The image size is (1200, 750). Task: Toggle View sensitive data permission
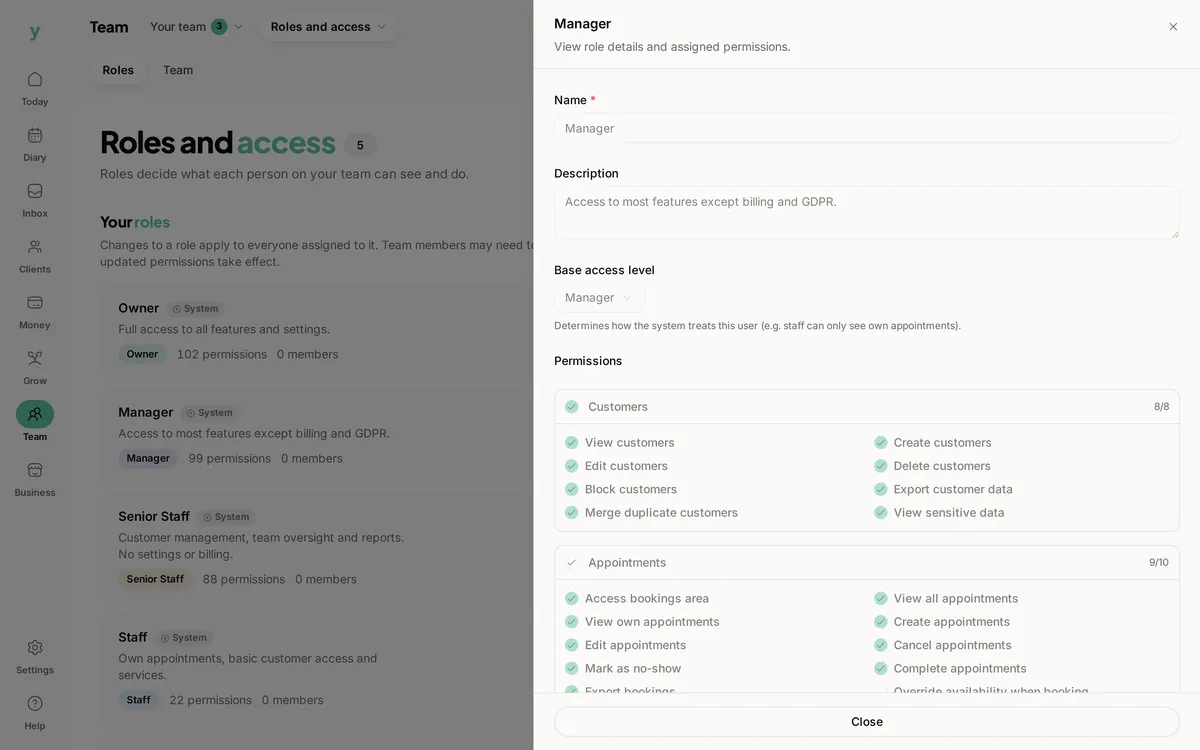[881, 513]
